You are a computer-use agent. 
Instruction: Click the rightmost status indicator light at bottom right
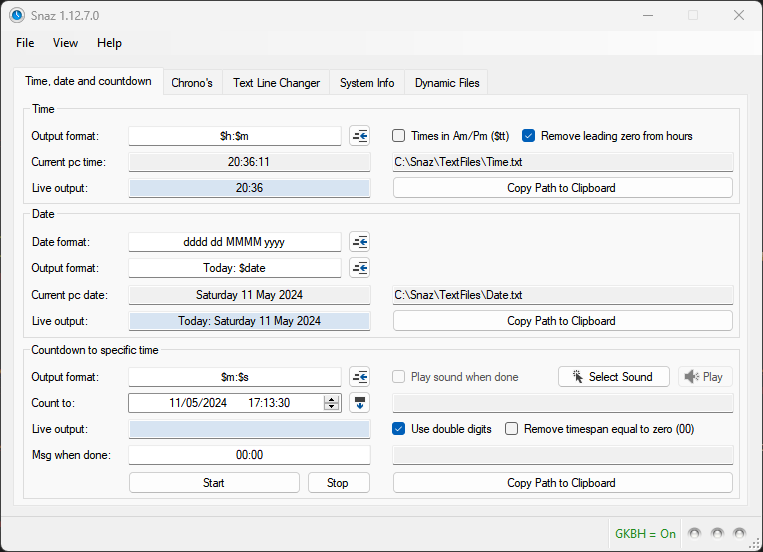[x=739, y=533]
